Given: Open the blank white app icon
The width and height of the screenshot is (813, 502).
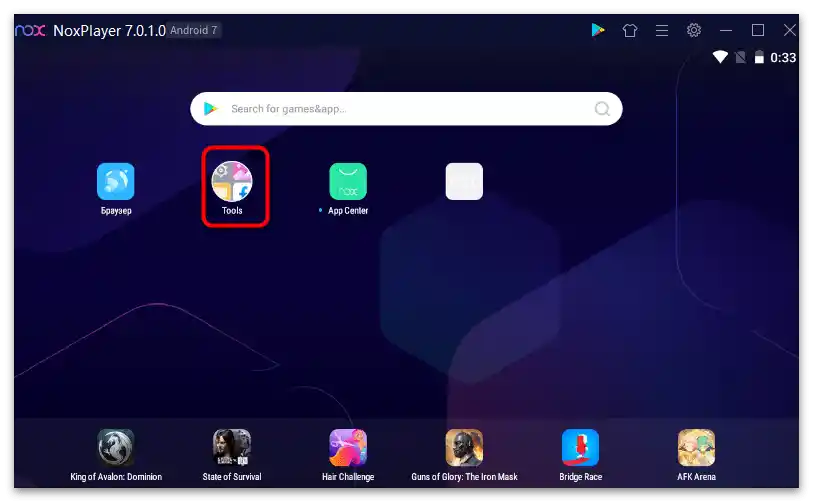Looking at the screenshot, I should pyautogui.click(x=464, y=182).
